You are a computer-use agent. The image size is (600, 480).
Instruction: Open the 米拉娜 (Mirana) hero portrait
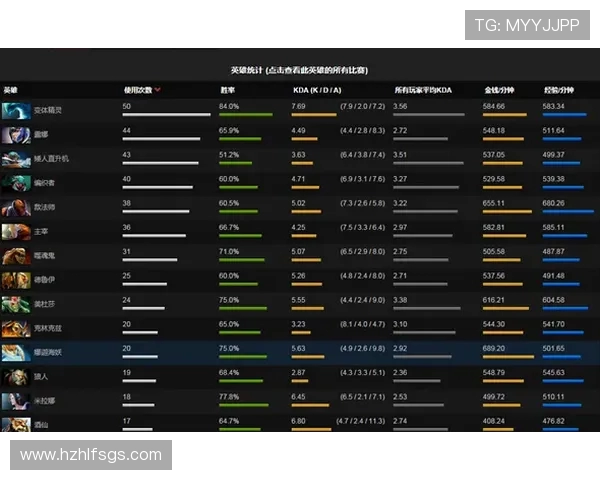click(x=16, y=401)
